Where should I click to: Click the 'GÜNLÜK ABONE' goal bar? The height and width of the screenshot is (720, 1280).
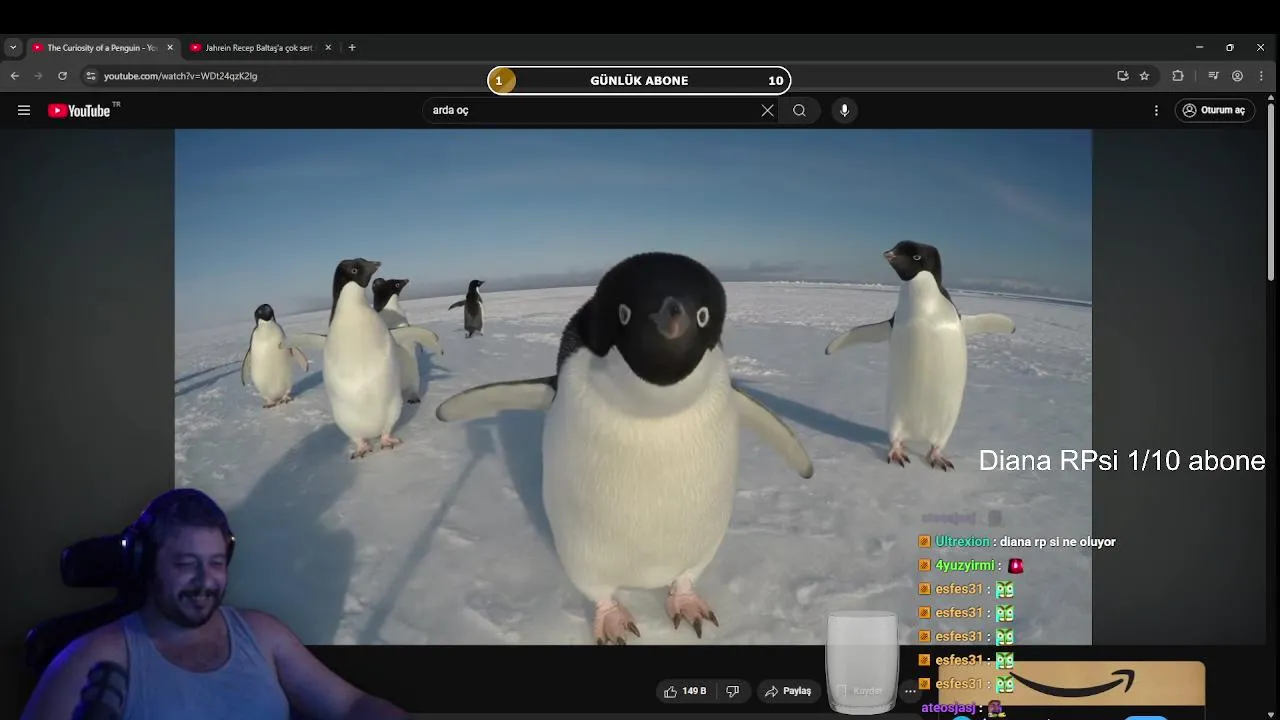pos(639,80)
